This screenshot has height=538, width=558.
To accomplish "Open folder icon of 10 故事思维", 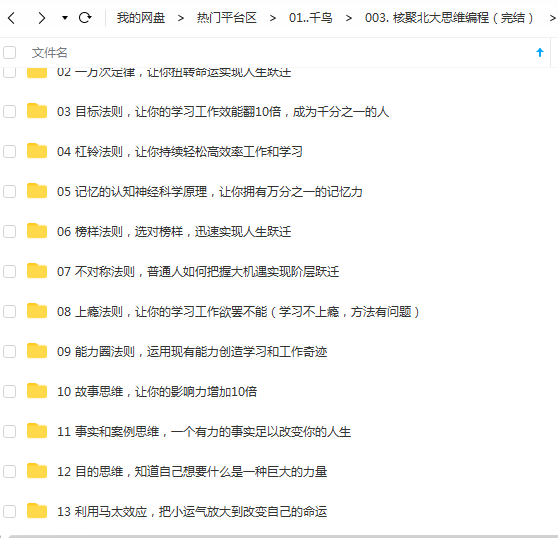I will pyautogui.click(x=37, y=391).
